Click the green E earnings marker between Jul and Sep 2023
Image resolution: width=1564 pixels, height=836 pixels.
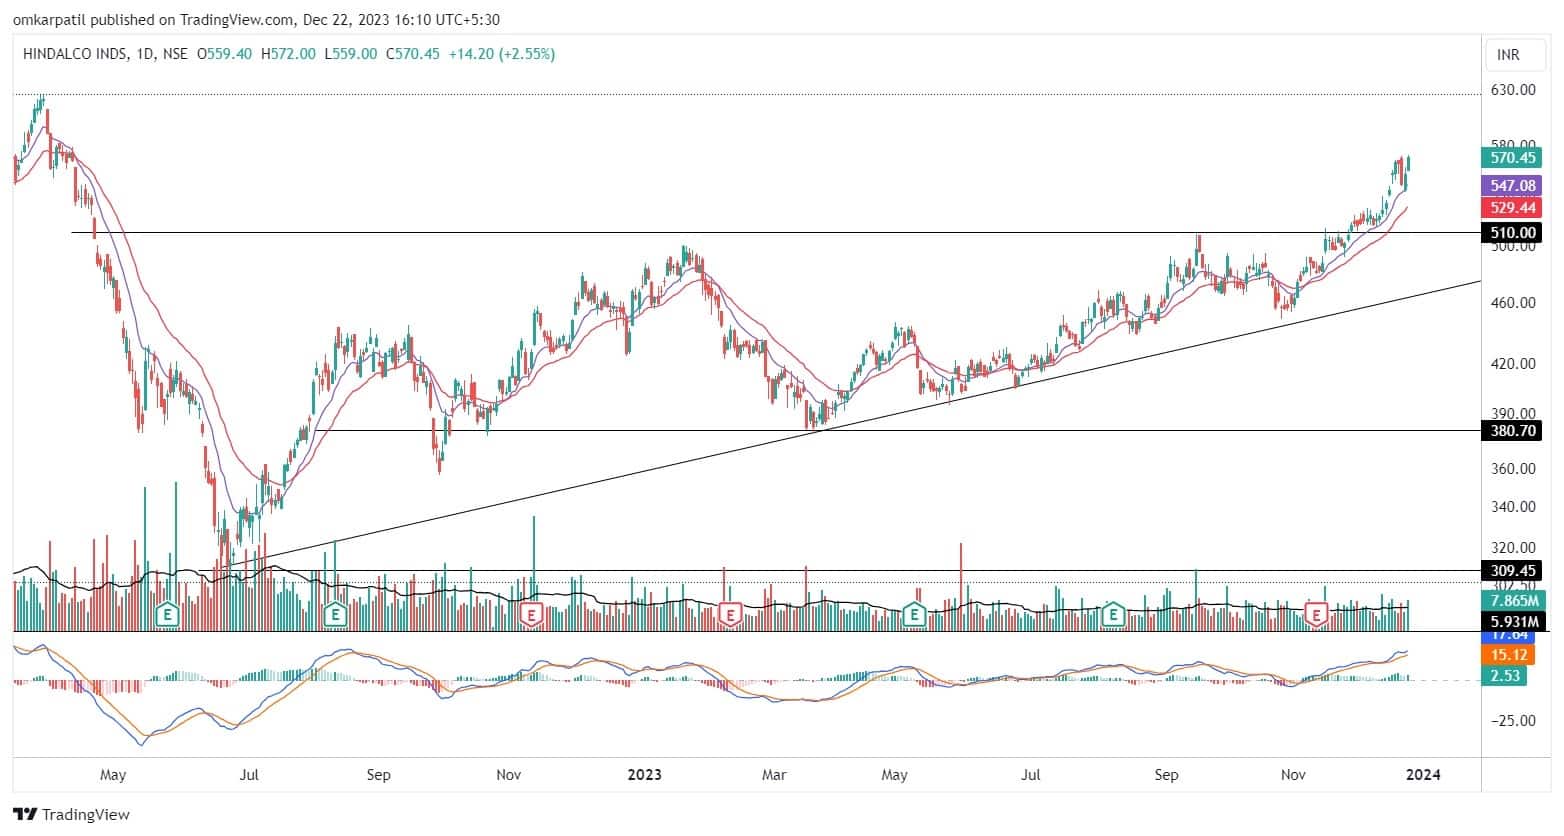[1111, 613]
